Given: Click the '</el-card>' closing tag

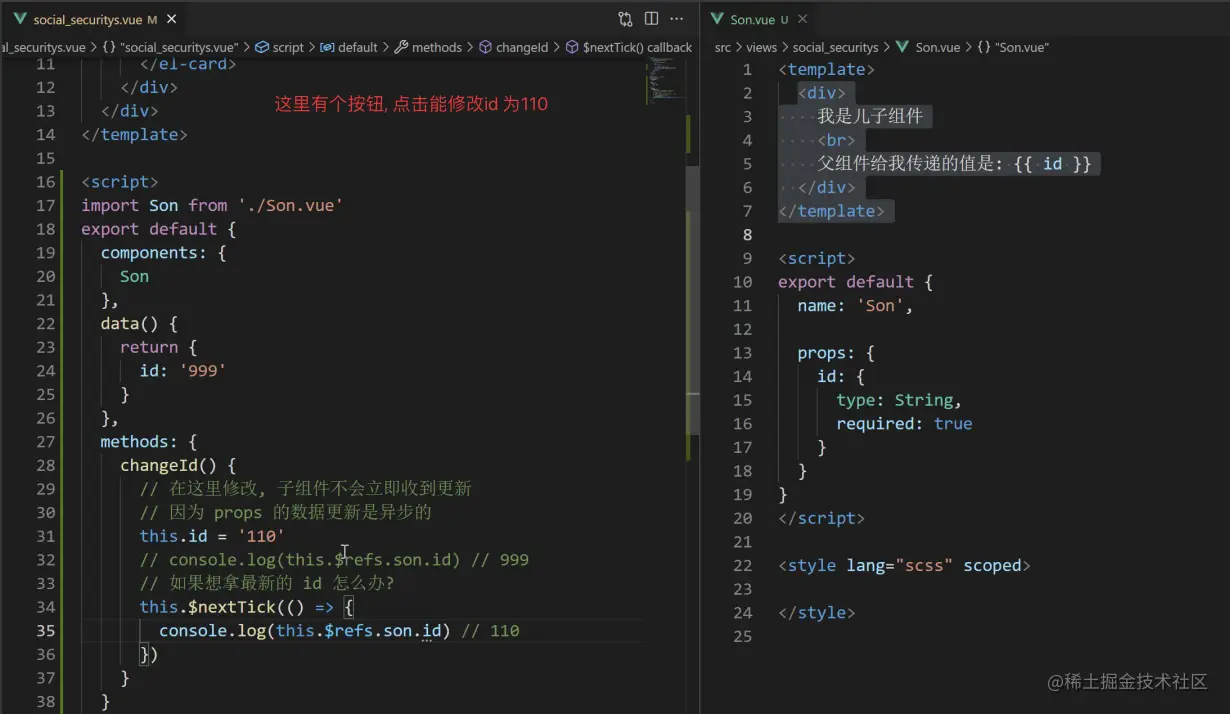Looking at the screenshot, I should click(188, 64).
